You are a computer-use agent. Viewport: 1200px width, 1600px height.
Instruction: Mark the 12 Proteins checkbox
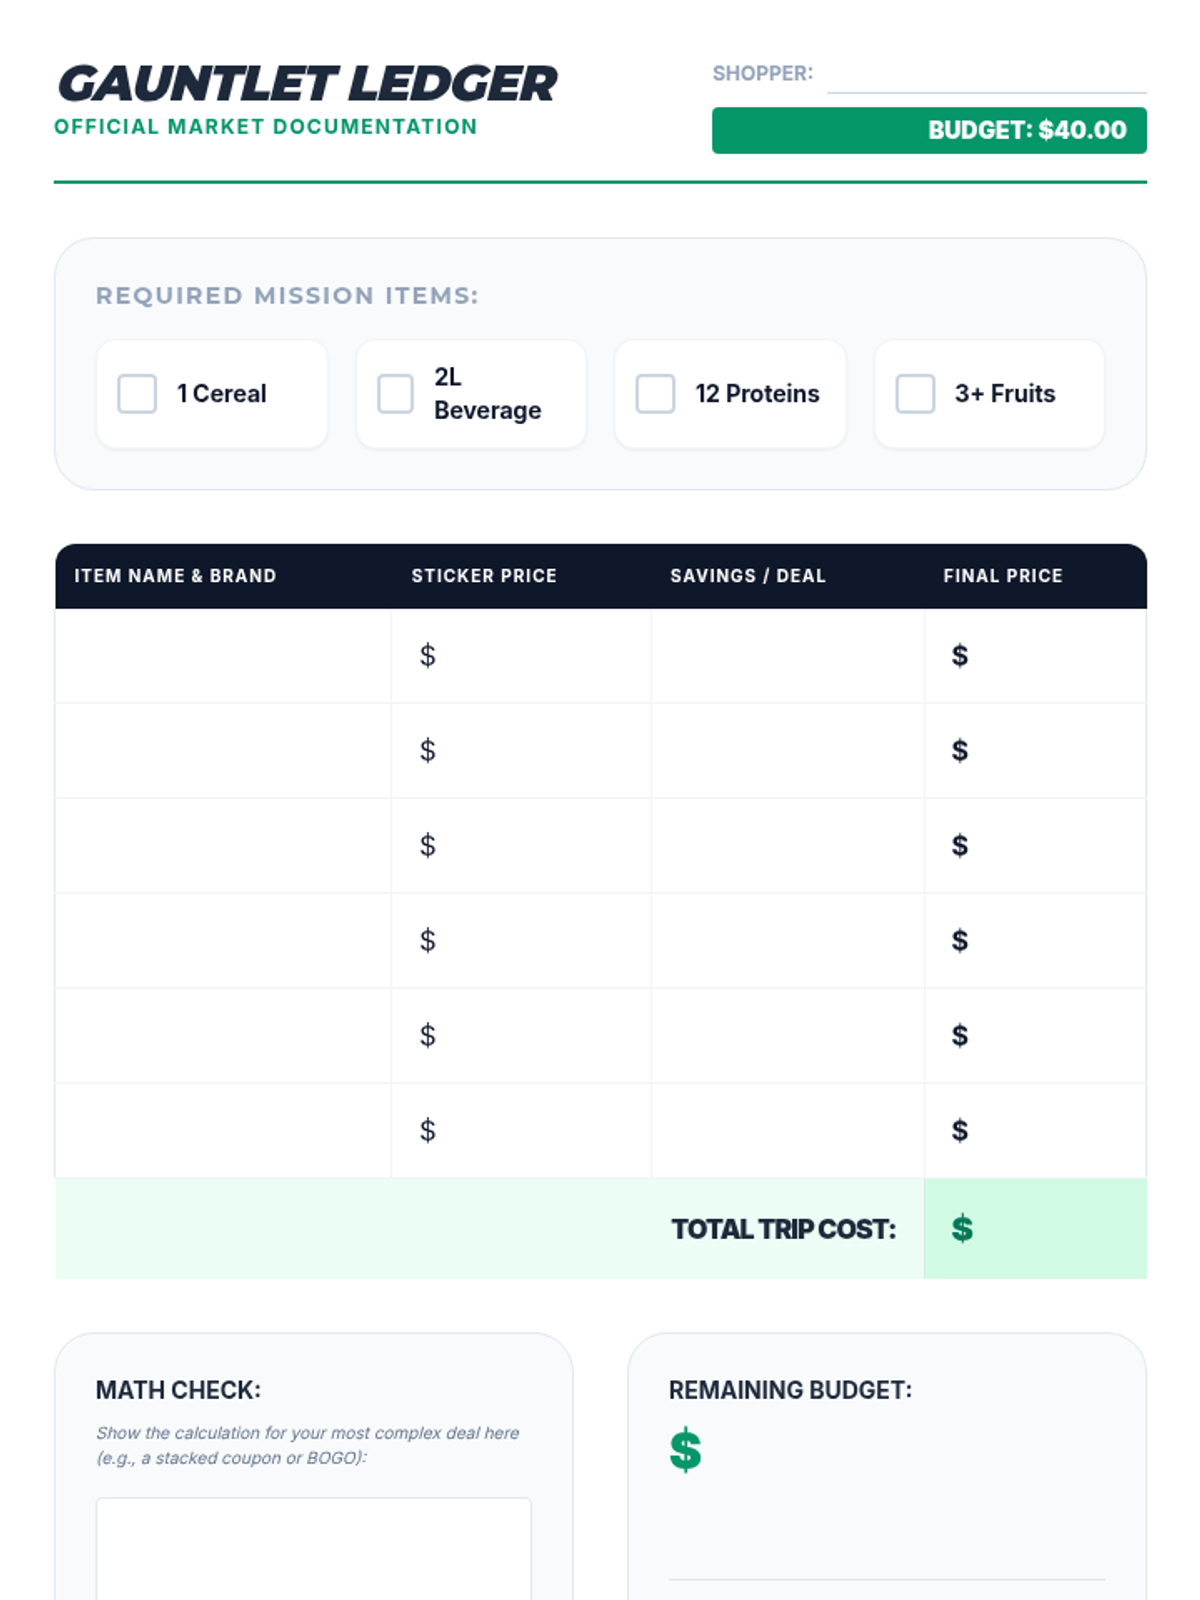(x=655, y=394)
